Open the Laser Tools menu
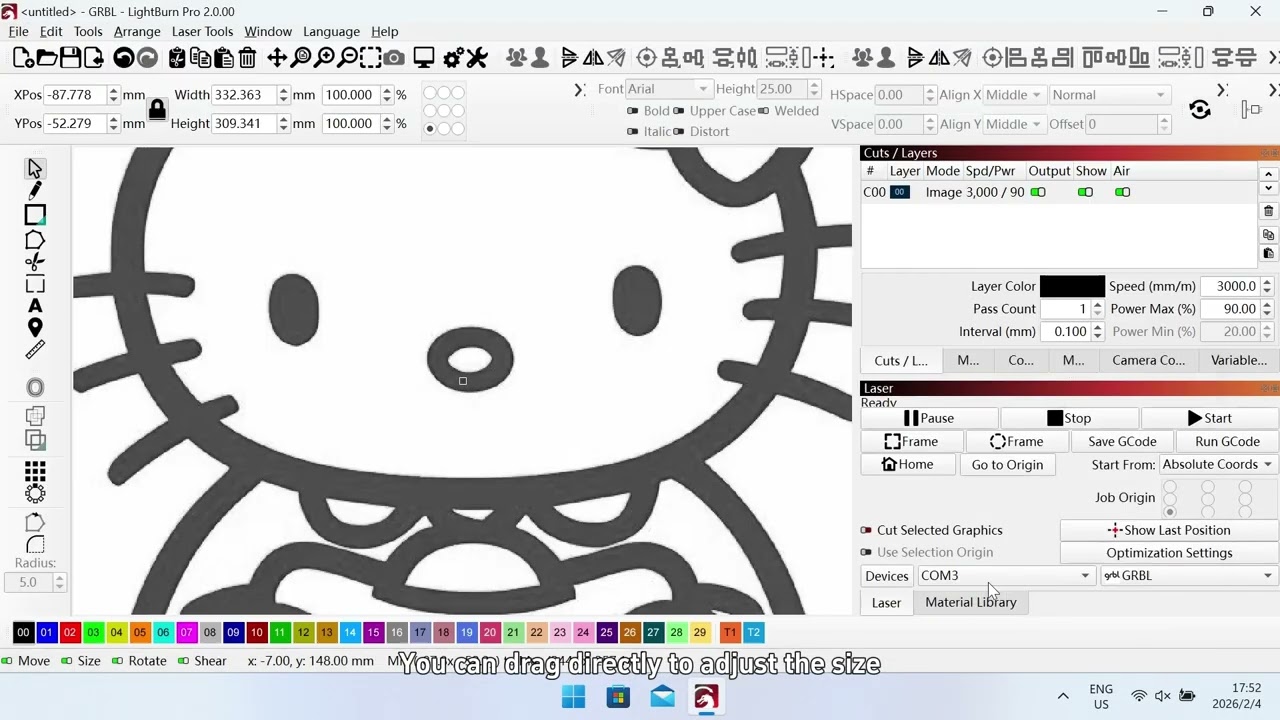The image size is (1280, 720). pos(202,31)
